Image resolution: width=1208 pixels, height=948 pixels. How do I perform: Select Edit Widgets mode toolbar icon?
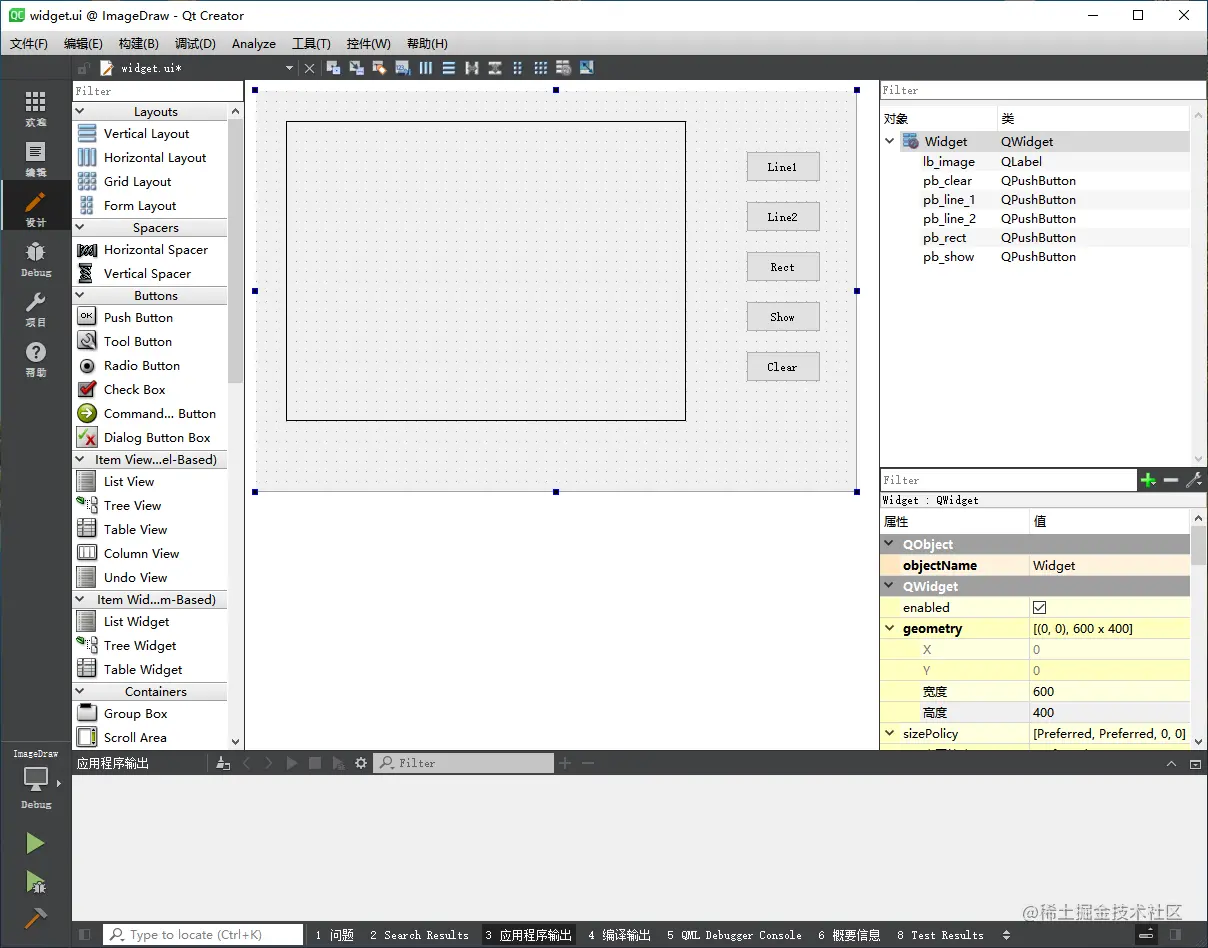point(333,68)
